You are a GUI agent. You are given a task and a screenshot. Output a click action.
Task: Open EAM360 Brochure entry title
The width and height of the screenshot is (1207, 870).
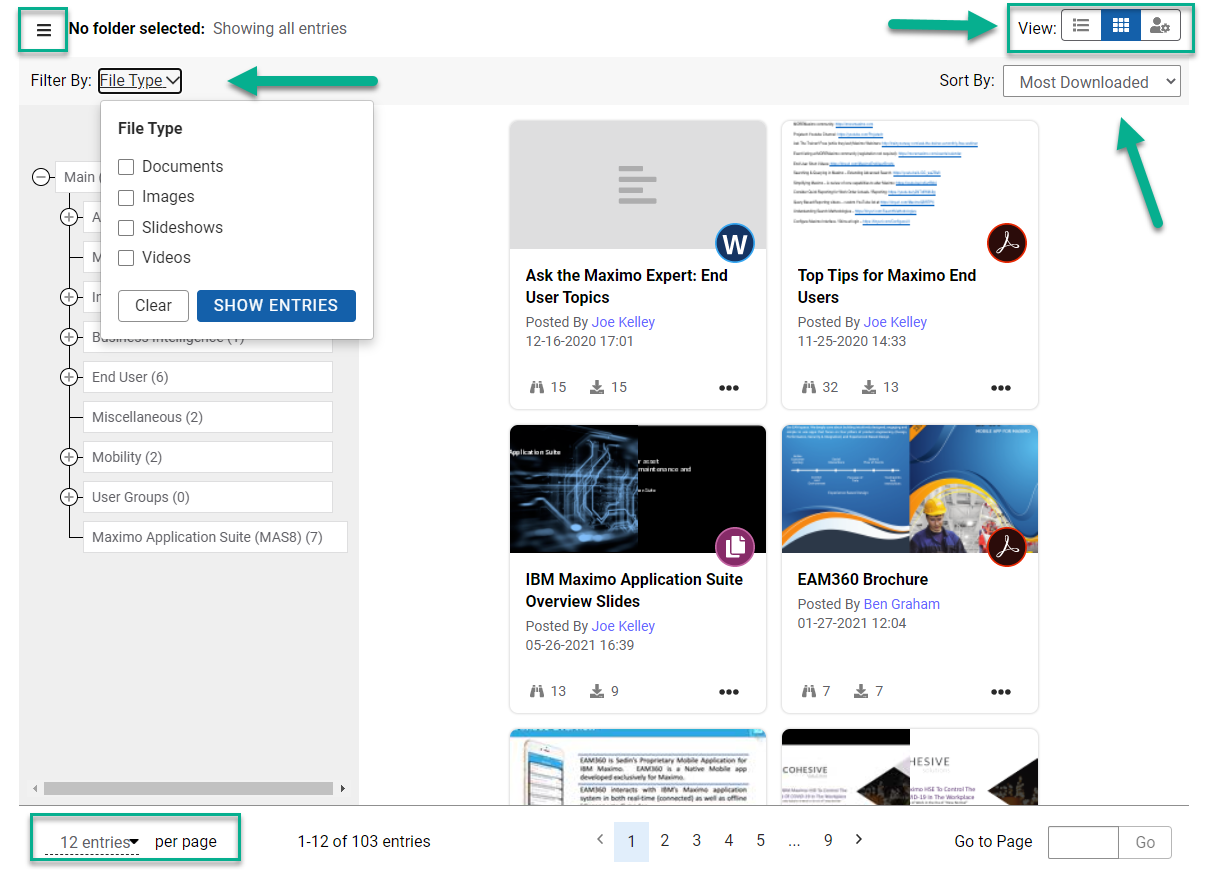click(x=863, y=579)
